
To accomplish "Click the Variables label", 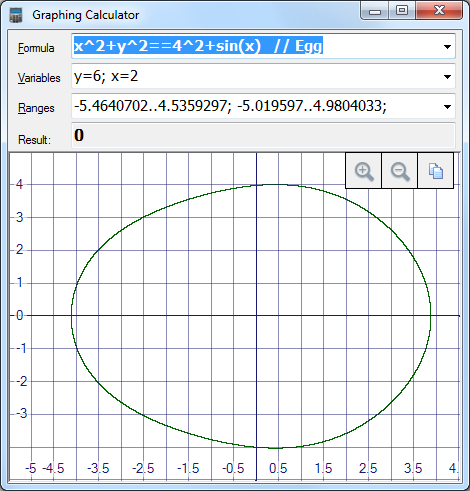I will tap(39, 78).
